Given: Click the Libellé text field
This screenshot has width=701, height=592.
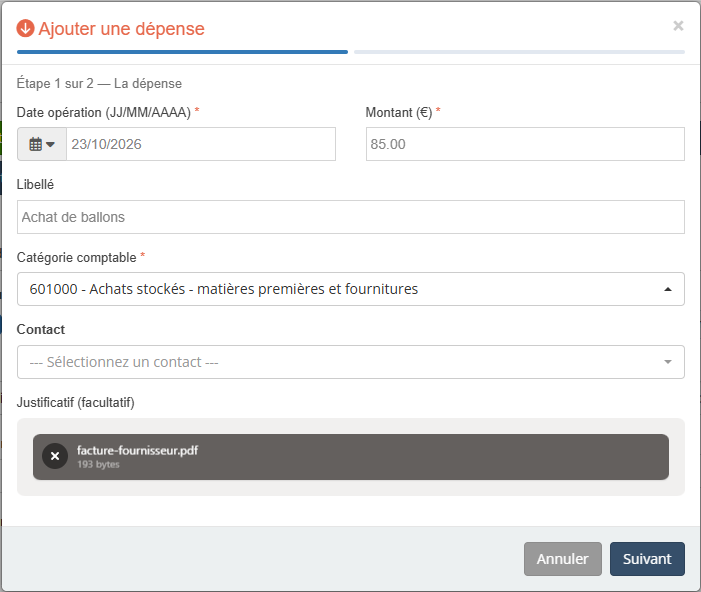Looking at the screenshot, I should [350, 217].
